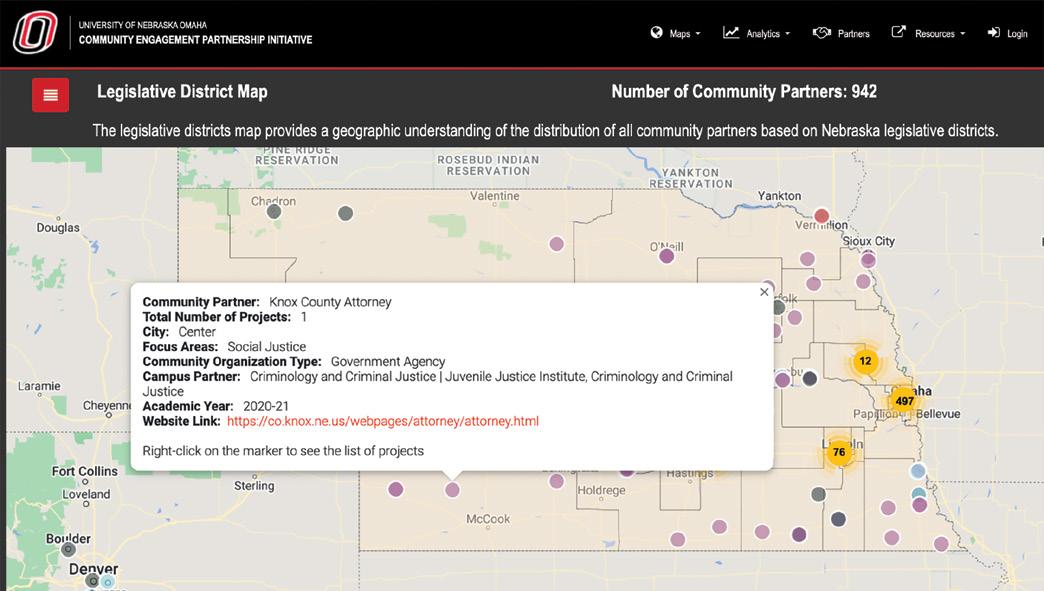
Task: Click the globe icon beside Maps
Action: tap(656, 33)
